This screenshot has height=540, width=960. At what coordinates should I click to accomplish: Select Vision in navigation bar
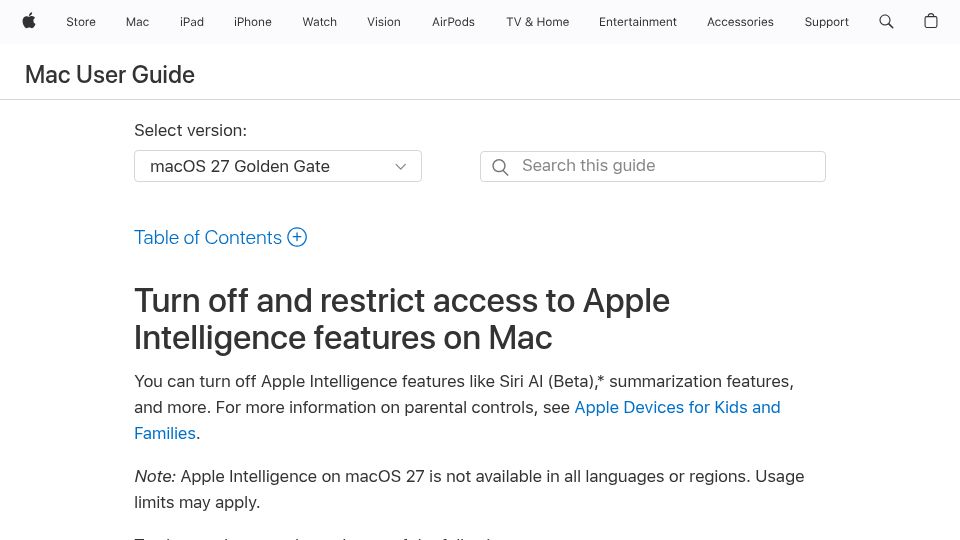[x=384, y=22]
